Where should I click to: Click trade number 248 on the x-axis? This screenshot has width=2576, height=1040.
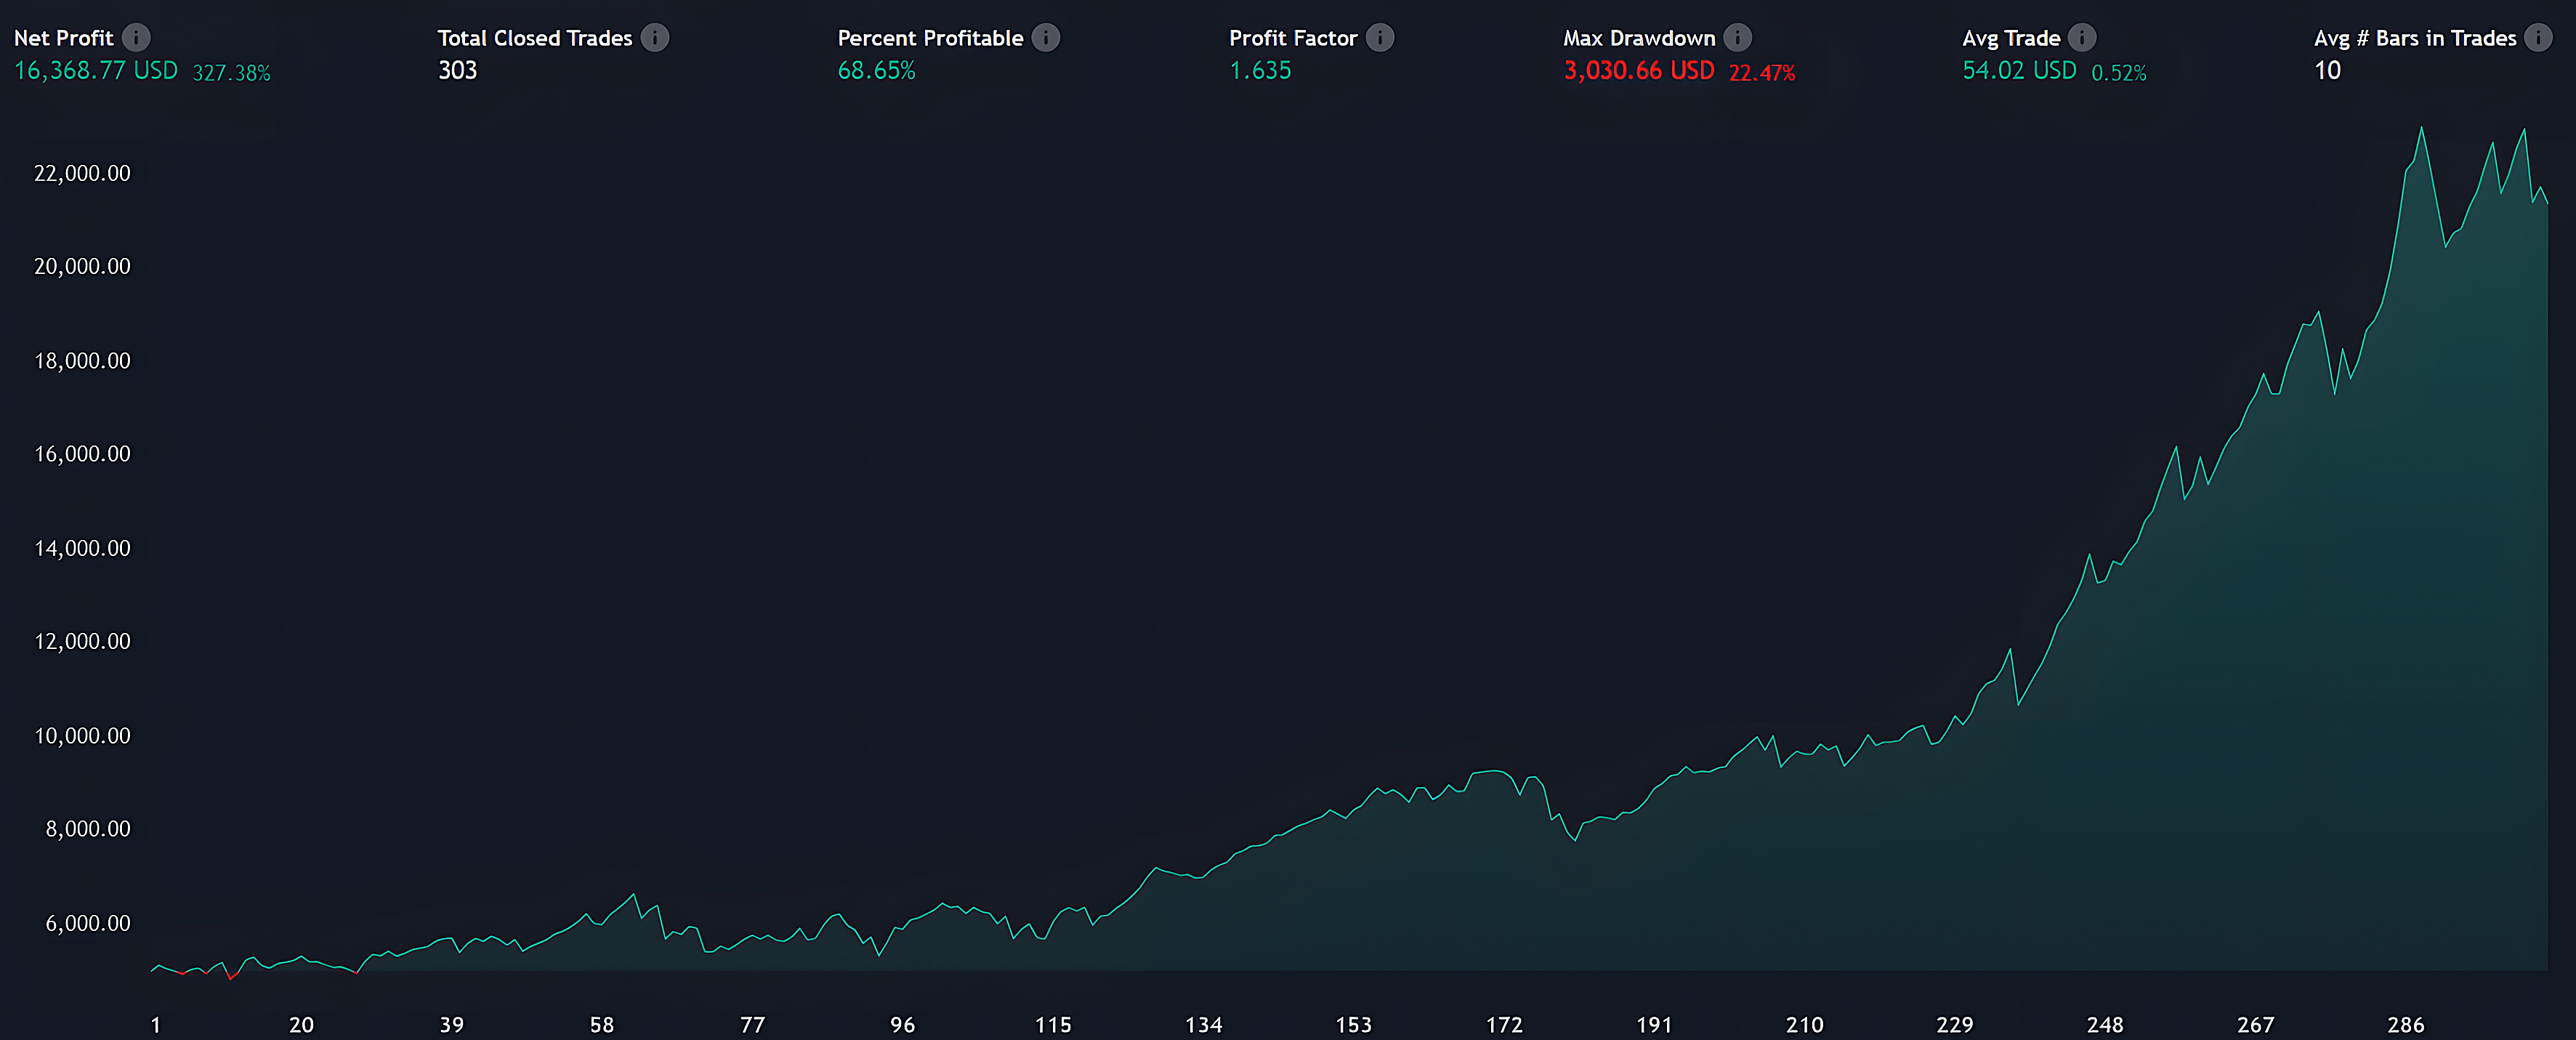2105,1025
